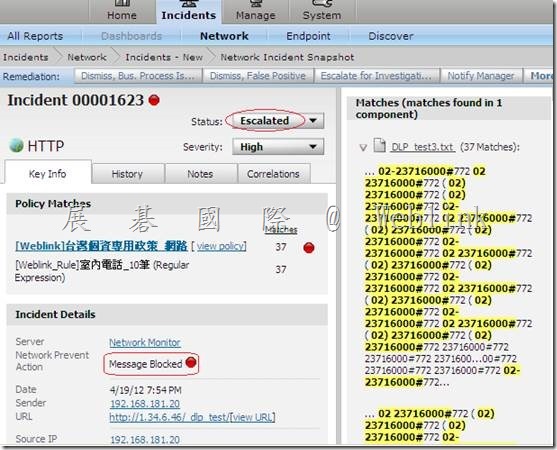Click the Notify Manager remediation button
Screen dimensions: 557x450
tap(481, 76)
